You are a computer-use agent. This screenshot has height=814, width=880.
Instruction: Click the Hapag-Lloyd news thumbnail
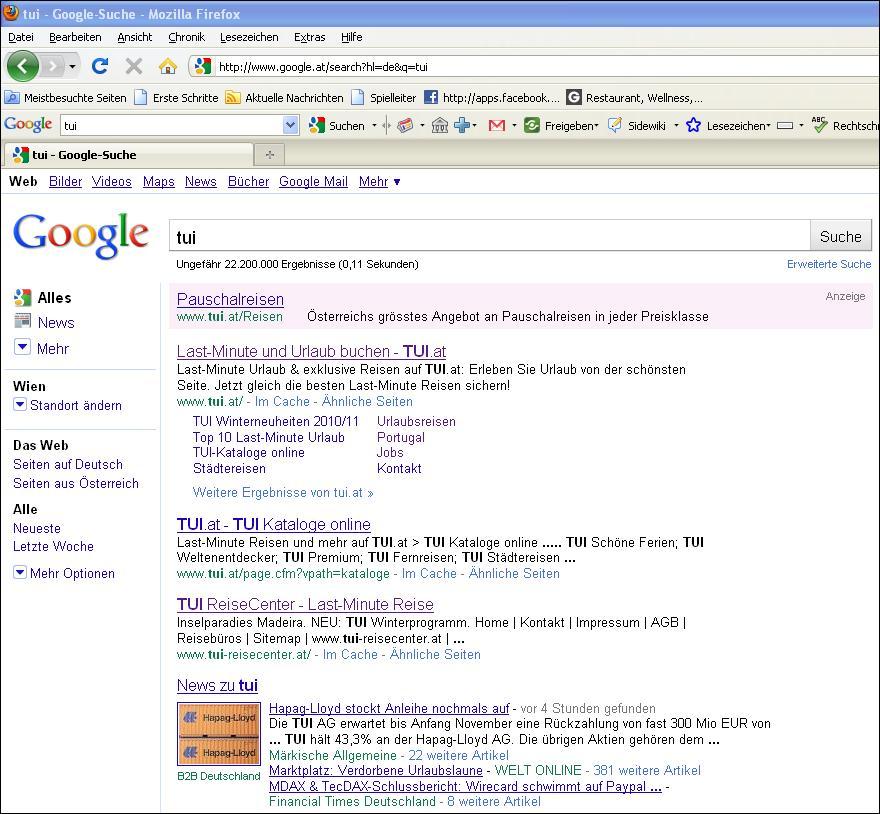click(219, 734)
